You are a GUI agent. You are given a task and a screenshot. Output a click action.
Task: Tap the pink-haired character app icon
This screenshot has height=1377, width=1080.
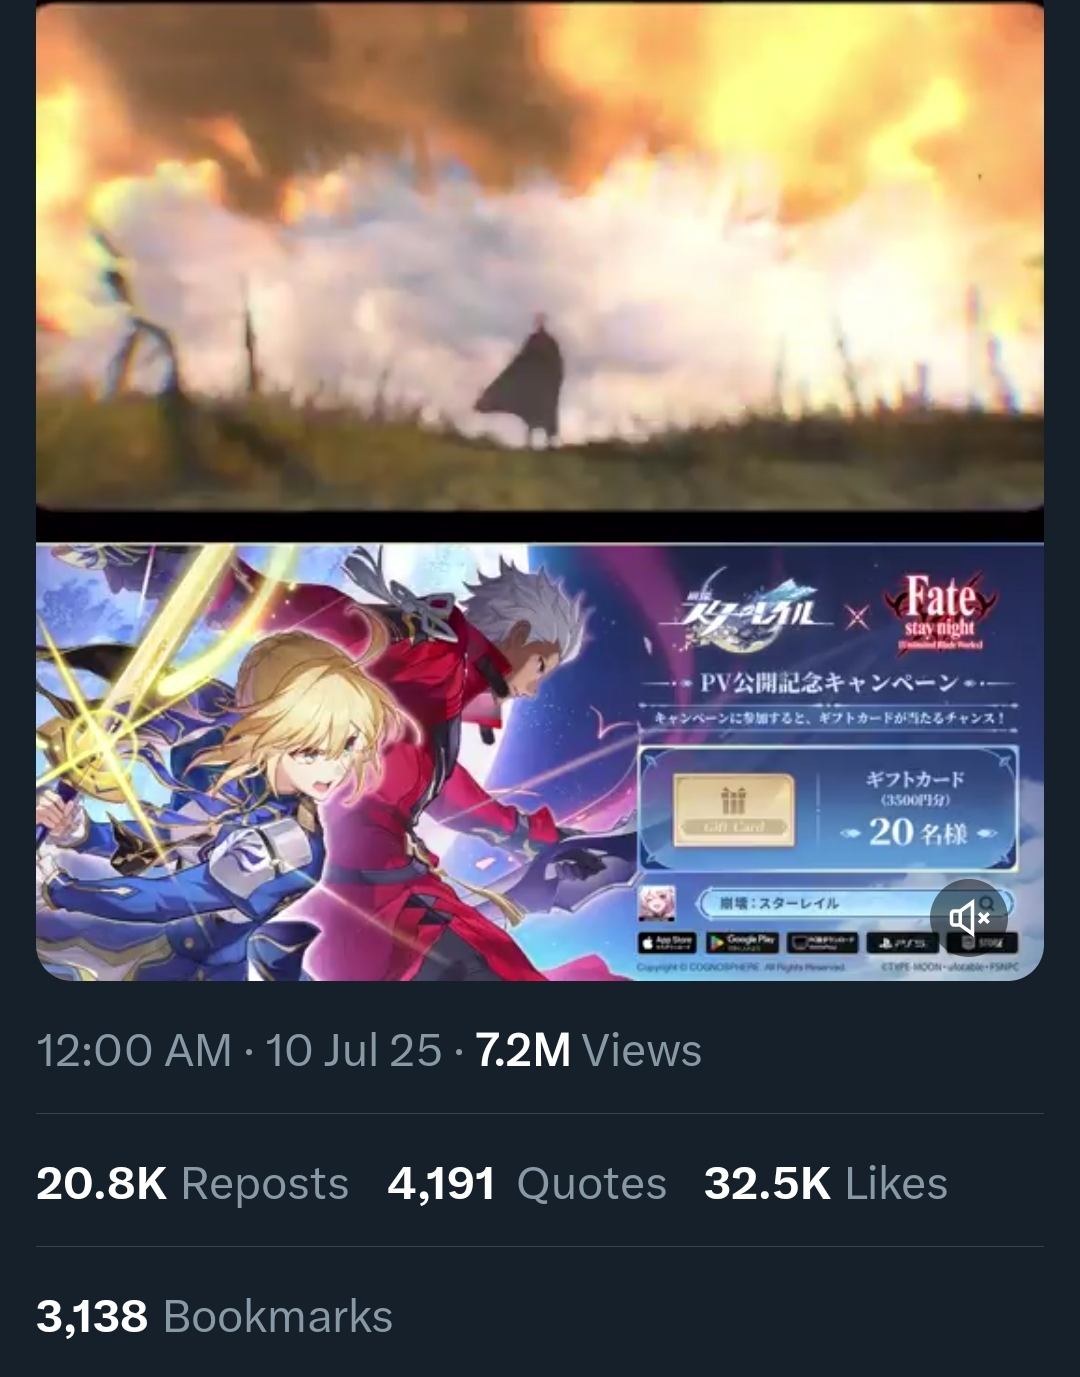657,903
